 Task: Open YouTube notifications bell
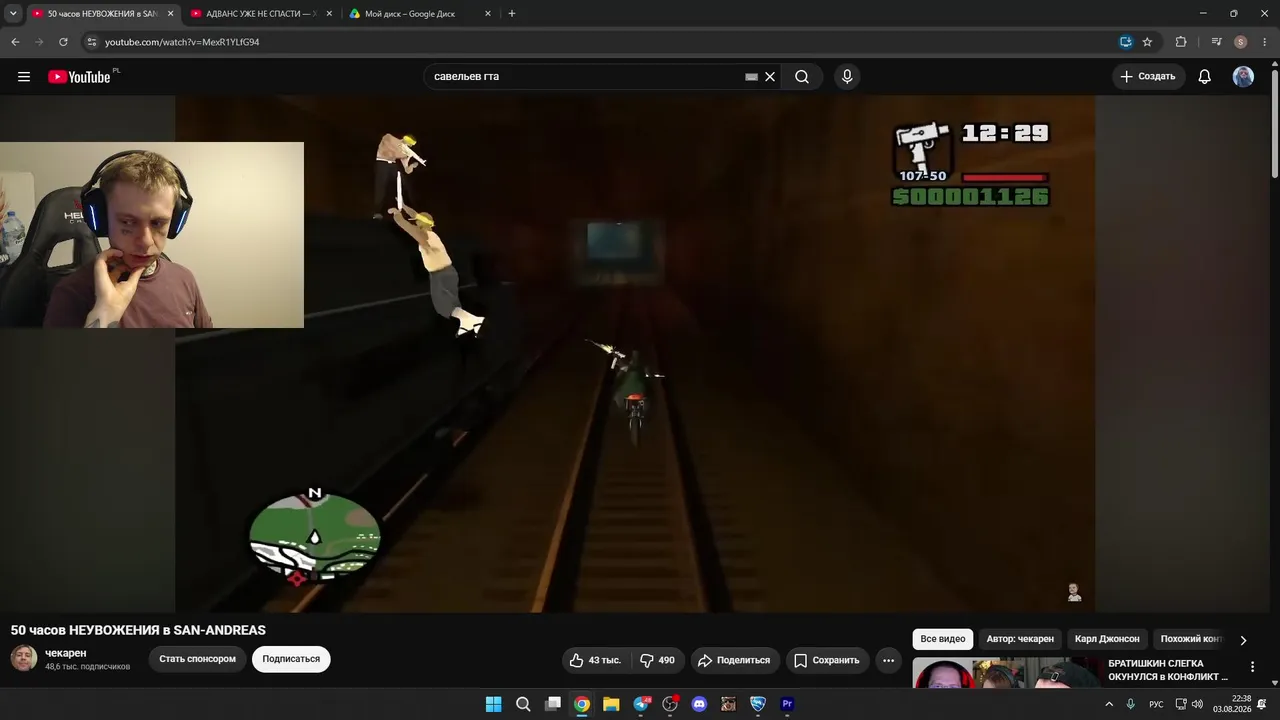tap(1205, 77)
